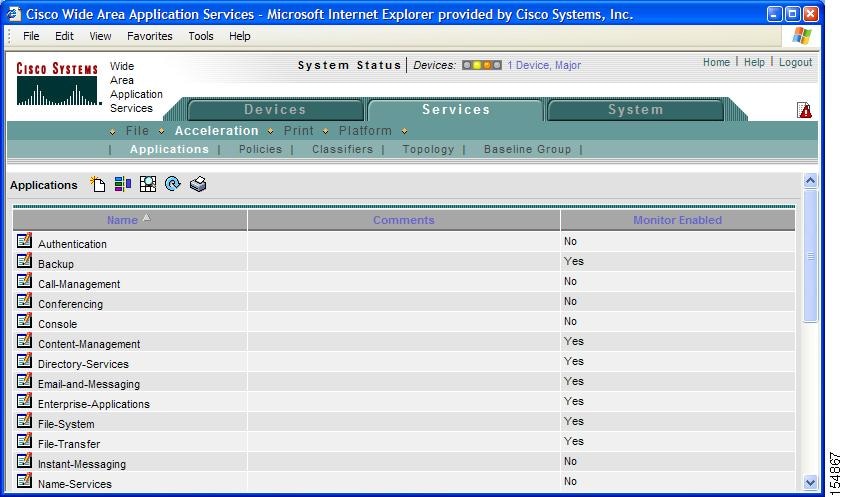841x497 pixels.
Task: Open the Favorites browser menu
Action: pos(150,36)
